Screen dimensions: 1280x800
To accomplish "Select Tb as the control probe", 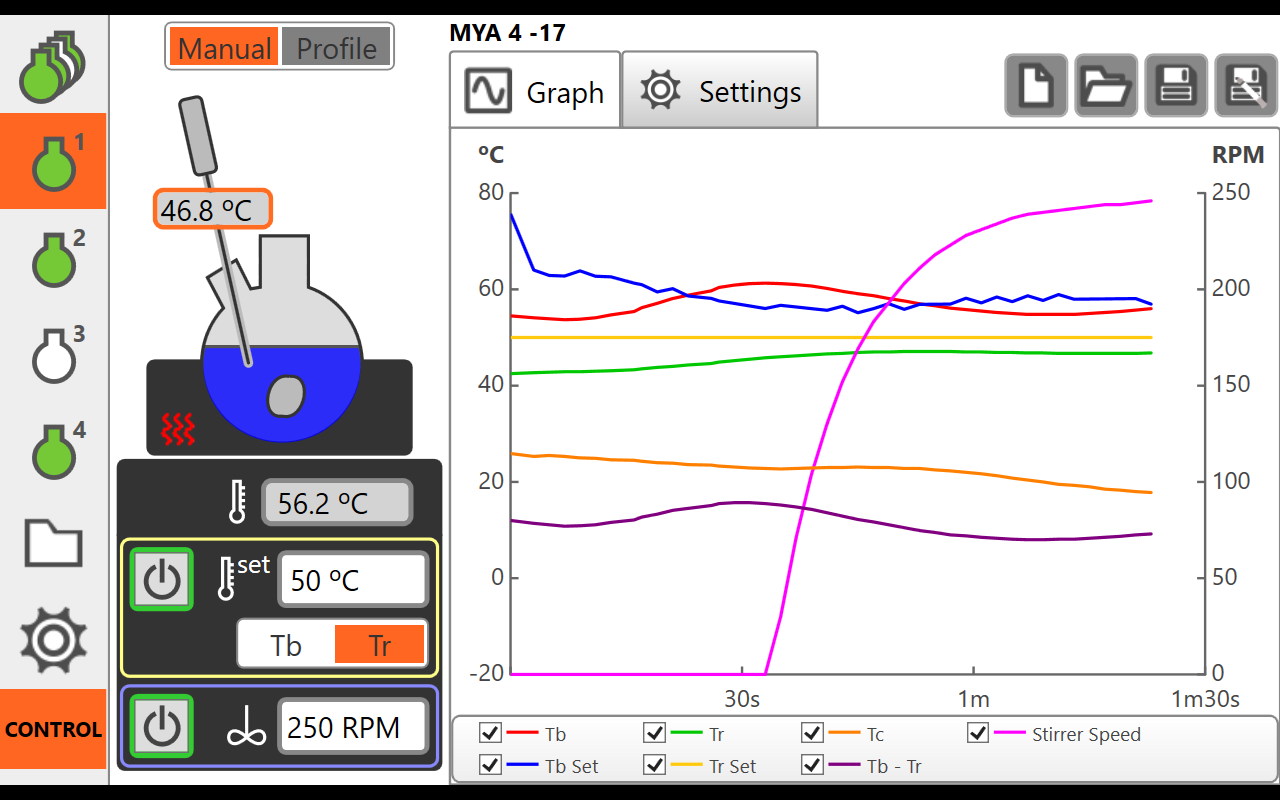I will 284,644.
